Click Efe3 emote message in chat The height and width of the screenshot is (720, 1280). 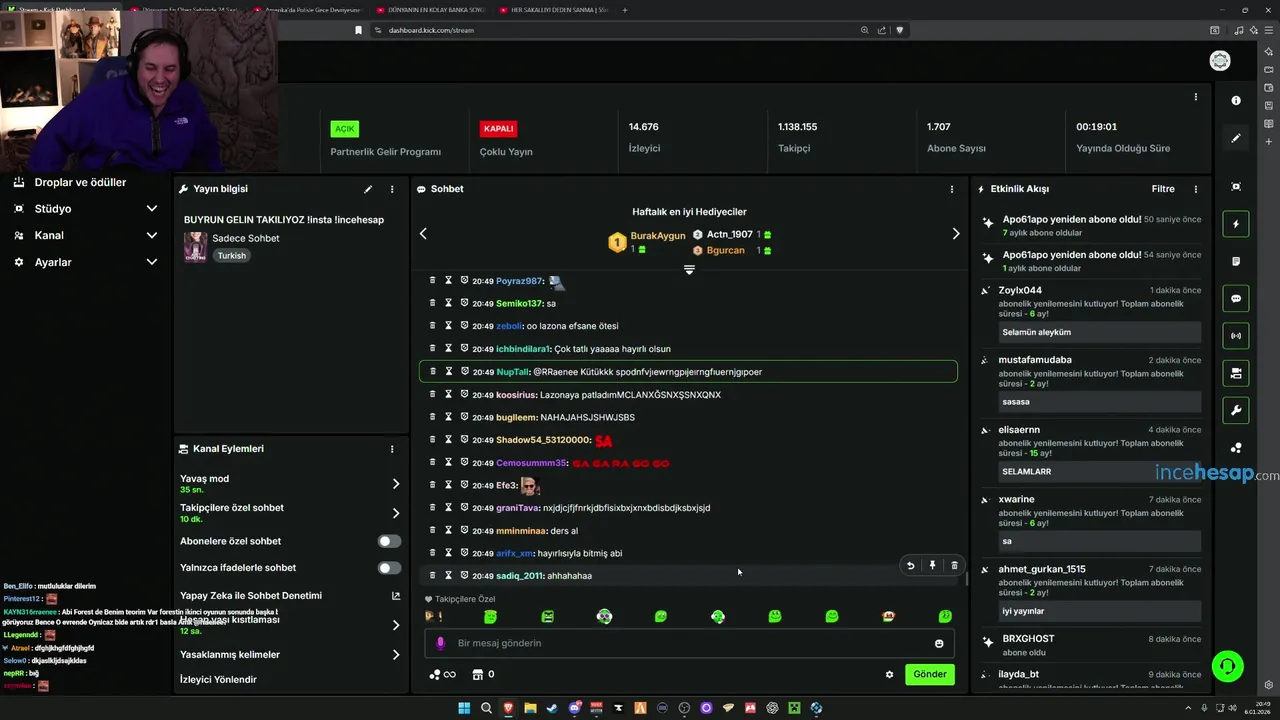pos(530,486)
